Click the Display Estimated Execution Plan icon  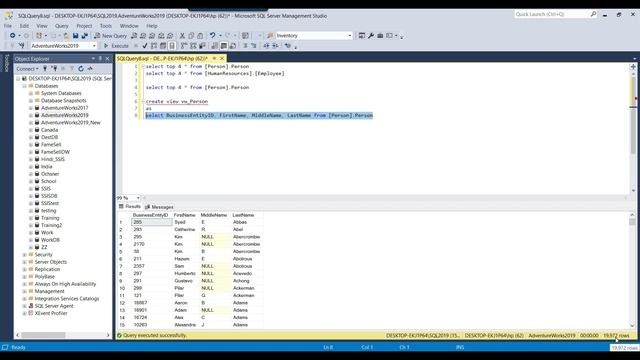(x=154, y=46)
